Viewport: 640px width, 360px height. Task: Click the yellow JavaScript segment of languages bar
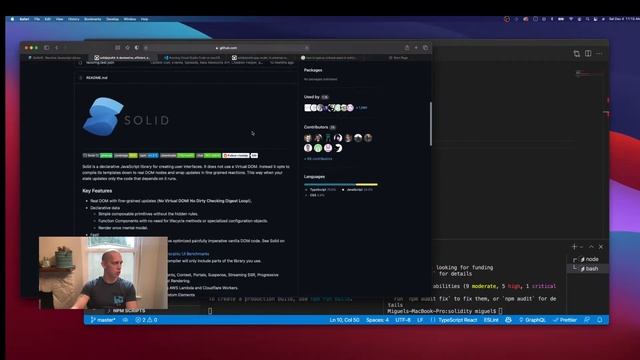click(x=367, y=184)
